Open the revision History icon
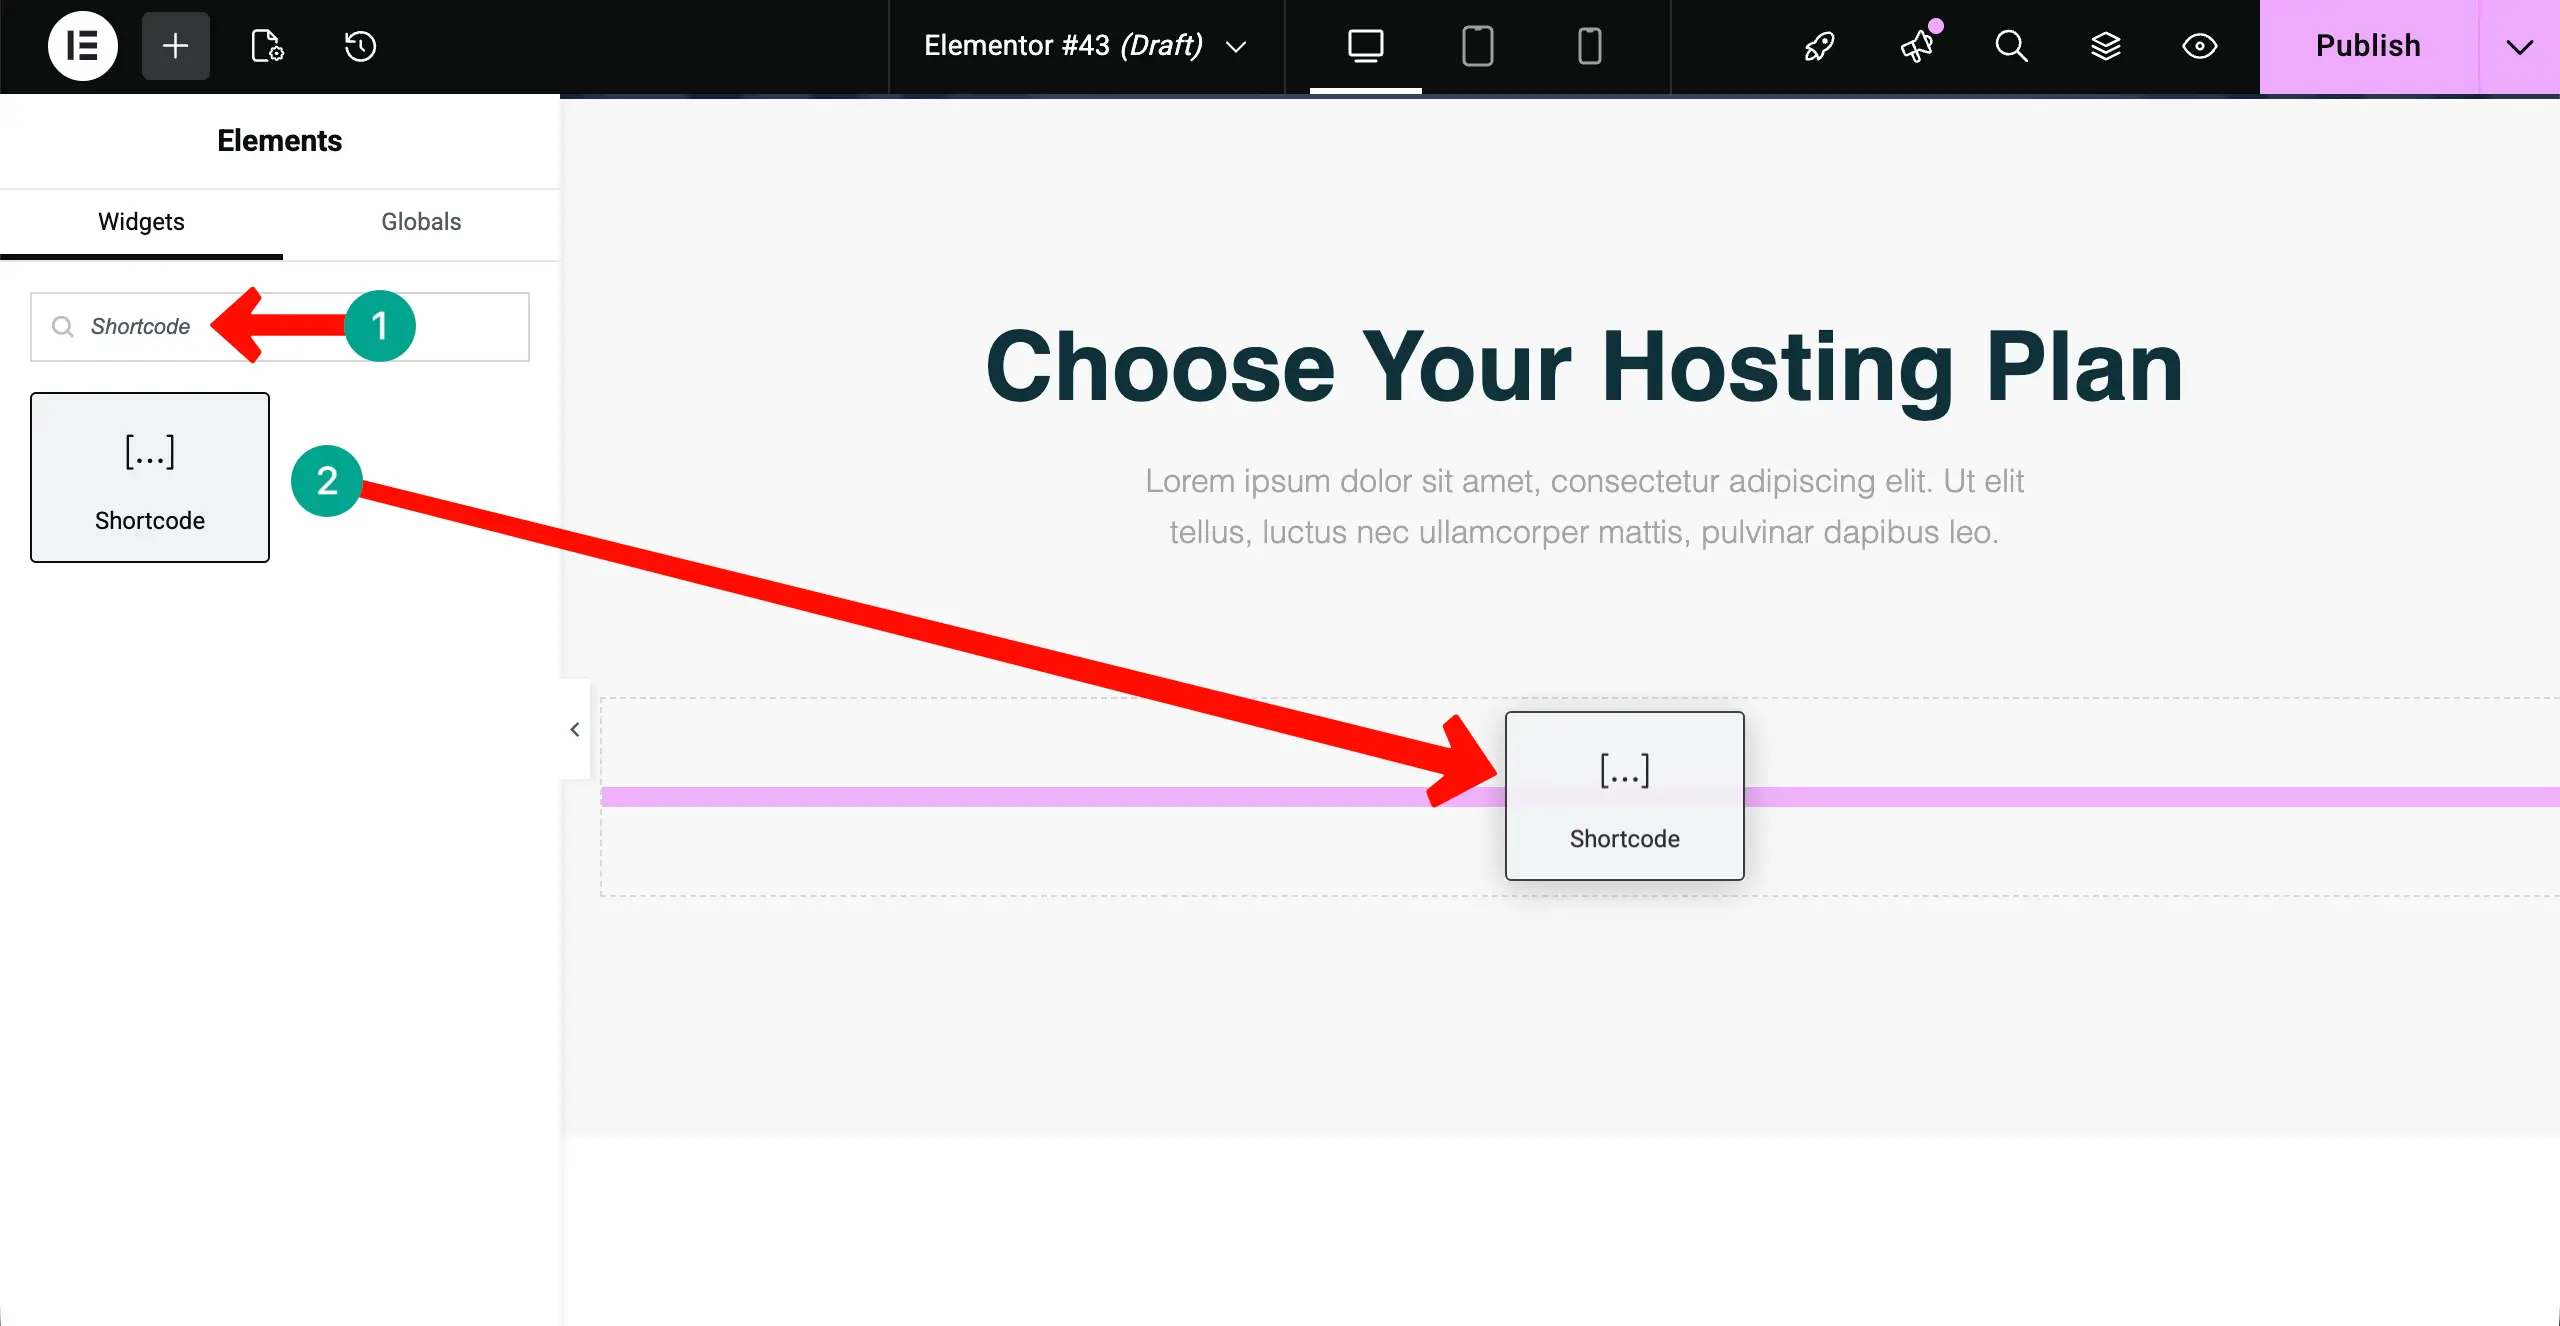Screen dimensions: 2560x1326 point(360,46)
